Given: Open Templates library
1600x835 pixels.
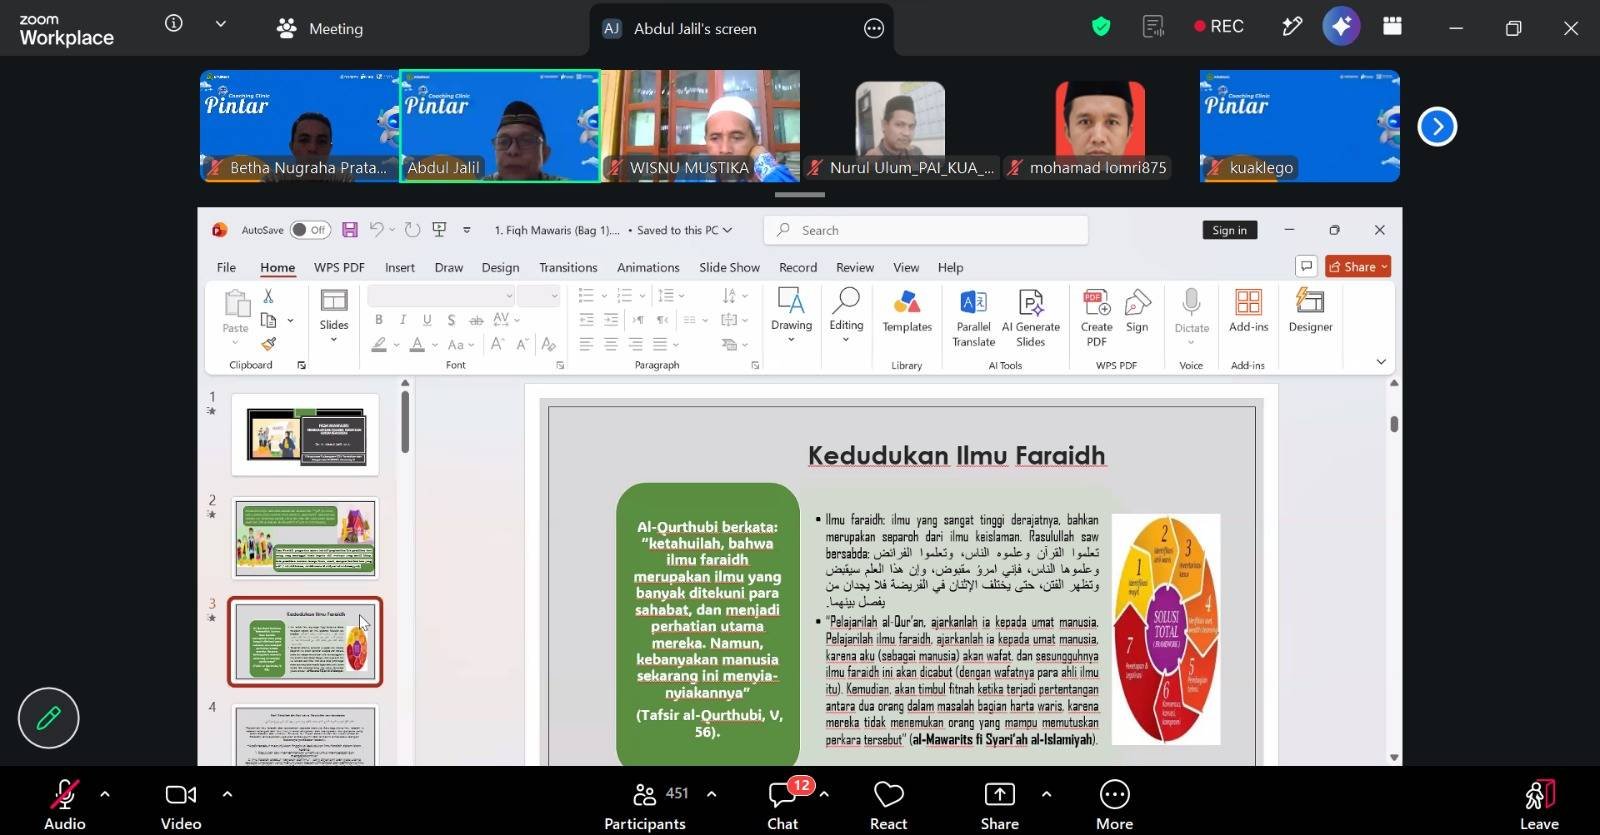Looking at the screenshot, I should click(x=907, y=311).
